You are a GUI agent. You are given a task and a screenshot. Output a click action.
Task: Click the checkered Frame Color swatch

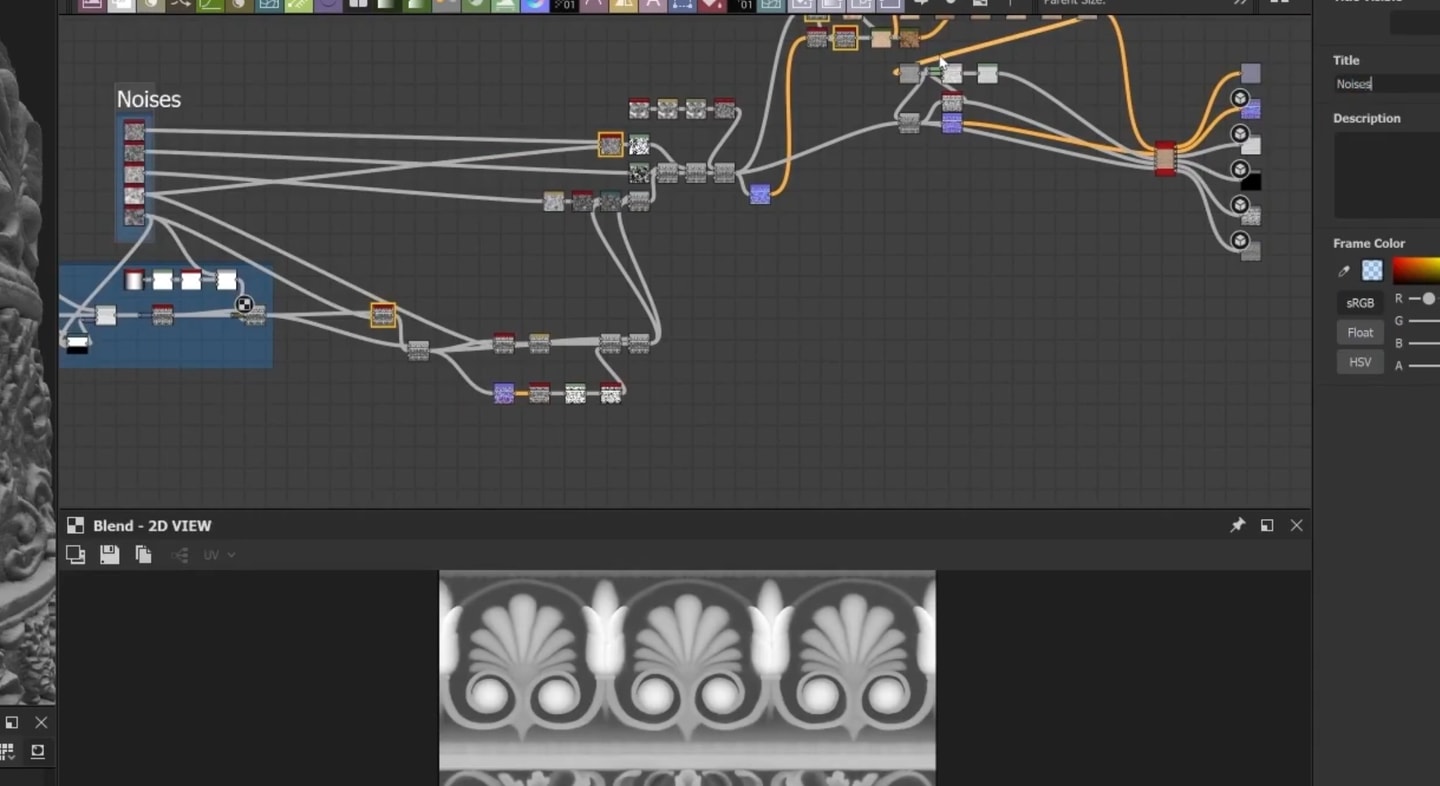[1373, 271]
